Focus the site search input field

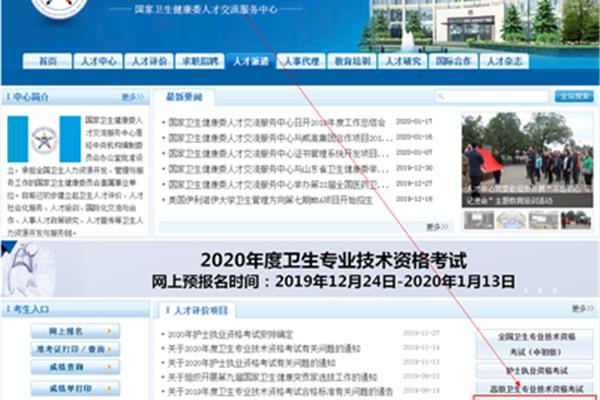[492, 96]
